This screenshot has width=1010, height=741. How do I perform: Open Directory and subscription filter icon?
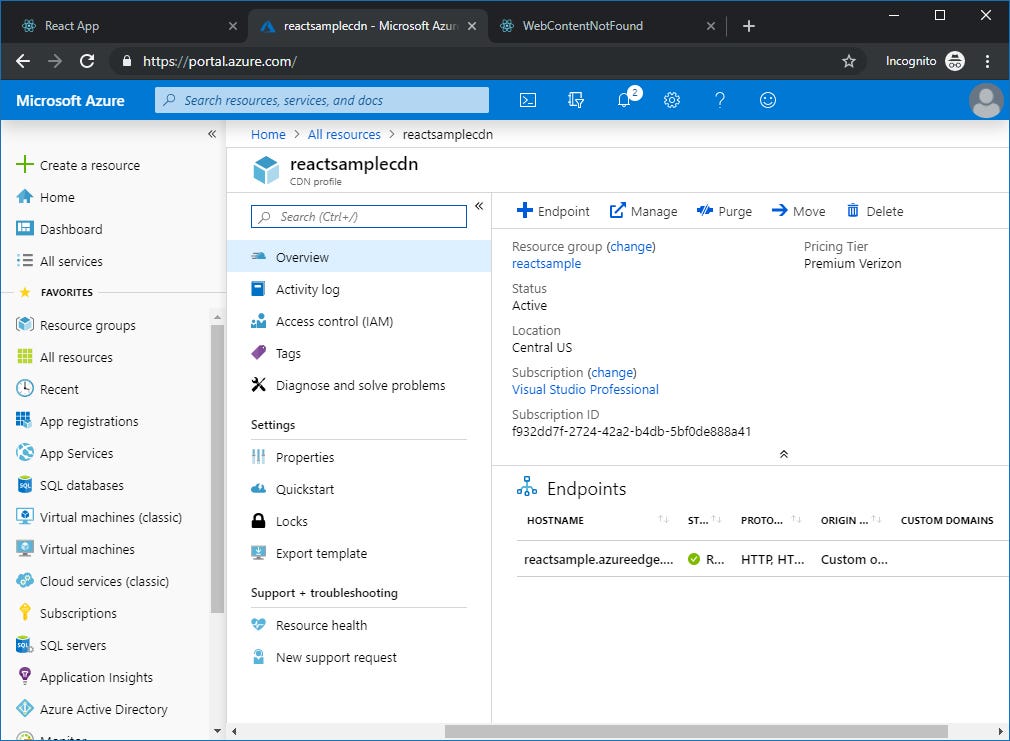(x=575, y=100)
